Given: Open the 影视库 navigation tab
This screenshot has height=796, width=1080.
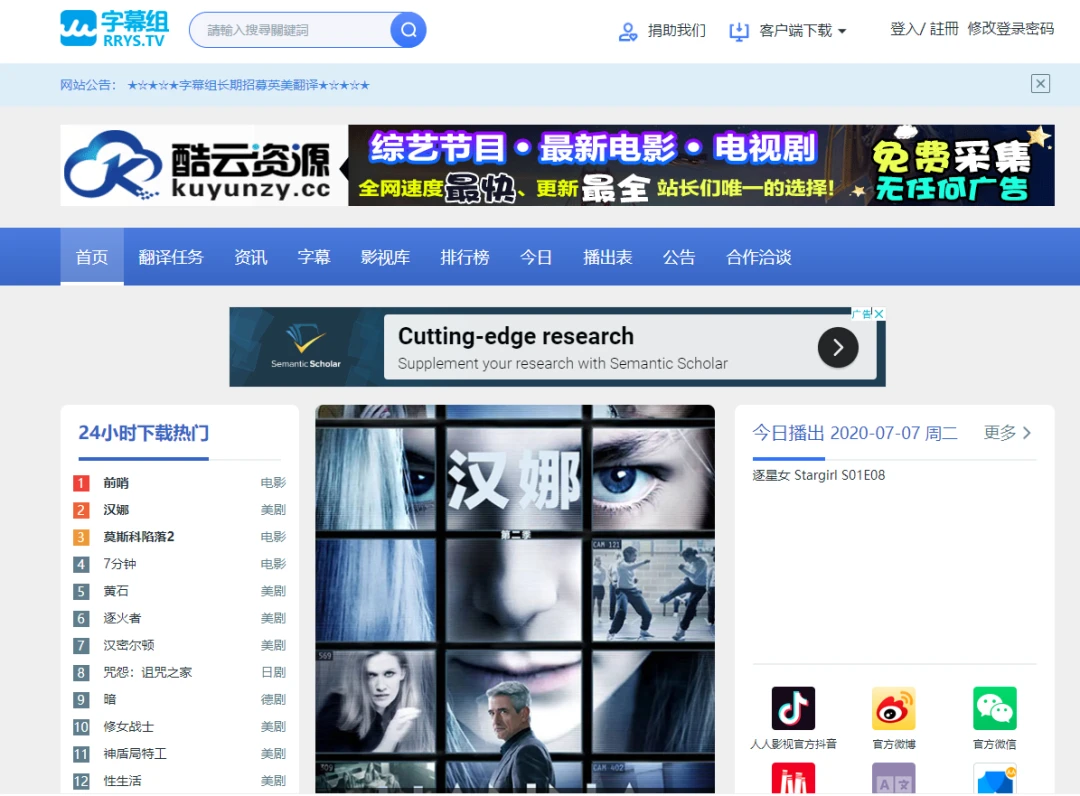Looking at the screenshot, I should coord(386,257).
